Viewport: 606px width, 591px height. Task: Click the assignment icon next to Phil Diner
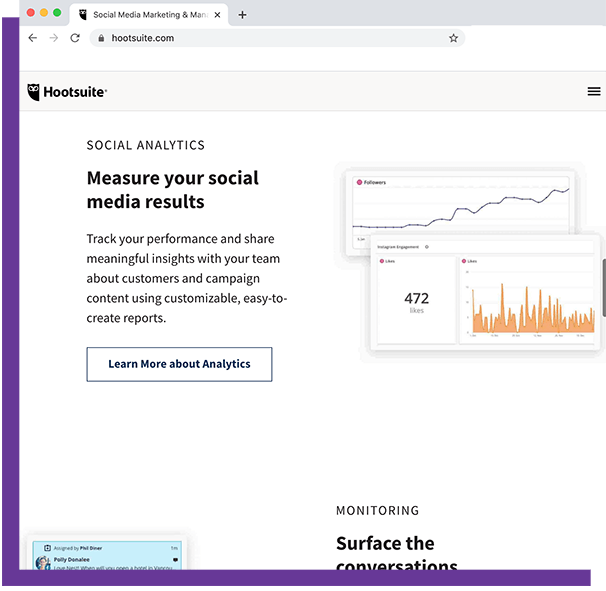tap(46, 548)
